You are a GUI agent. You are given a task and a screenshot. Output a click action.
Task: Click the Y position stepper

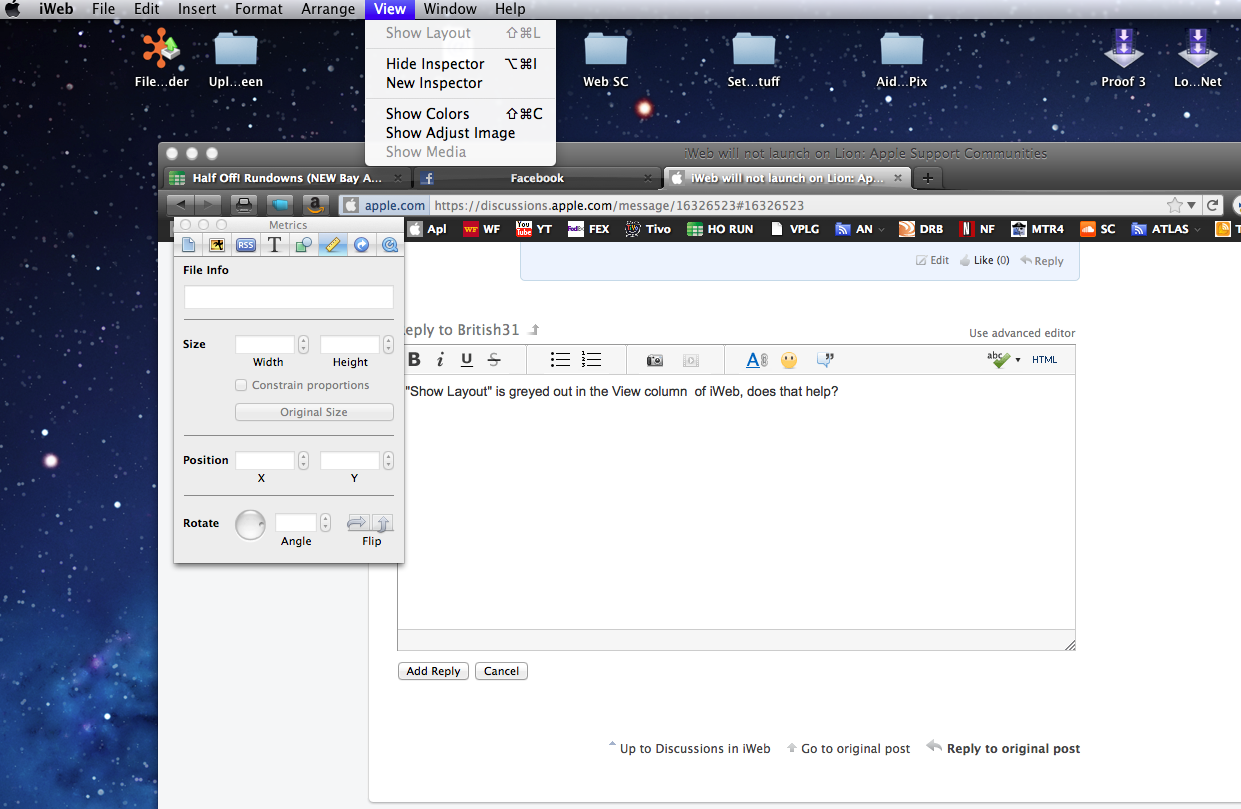[388, 461]
